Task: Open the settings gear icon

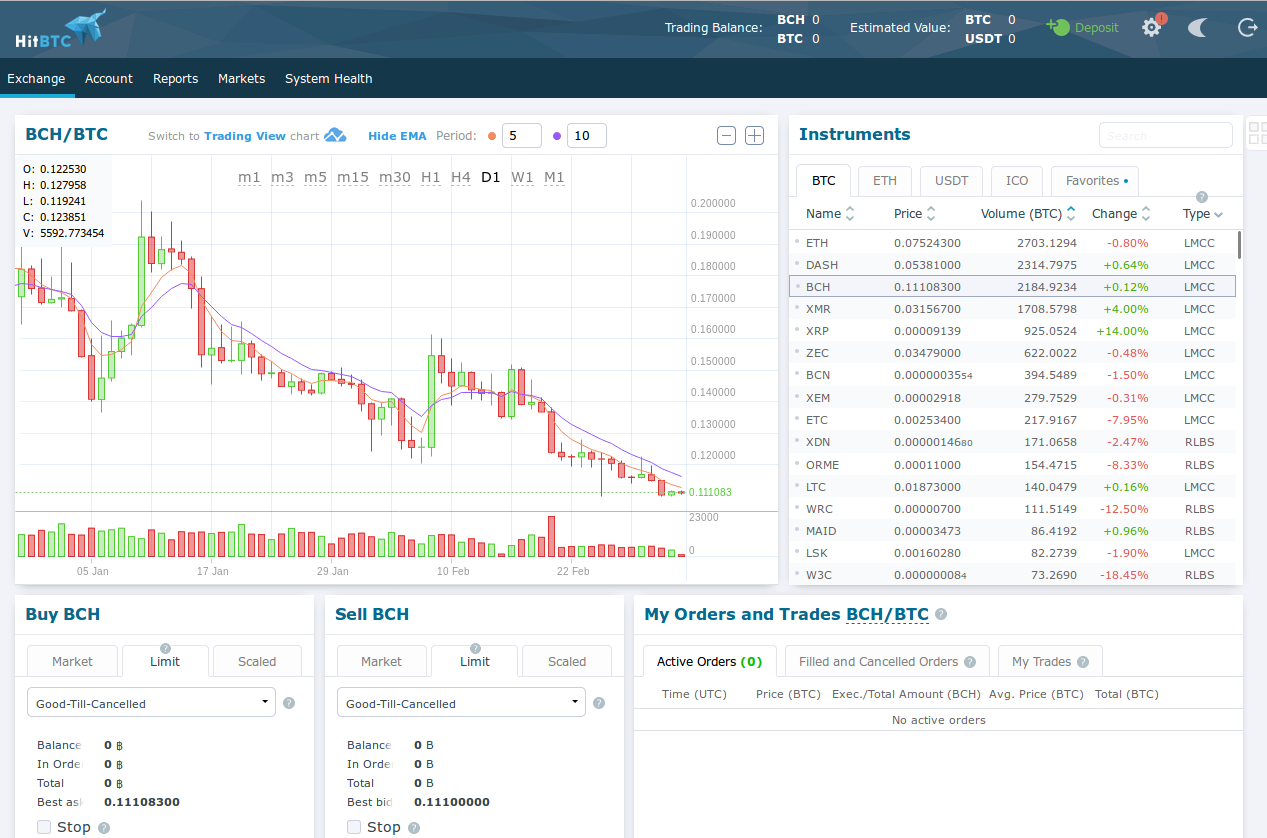Action: 1151,28
